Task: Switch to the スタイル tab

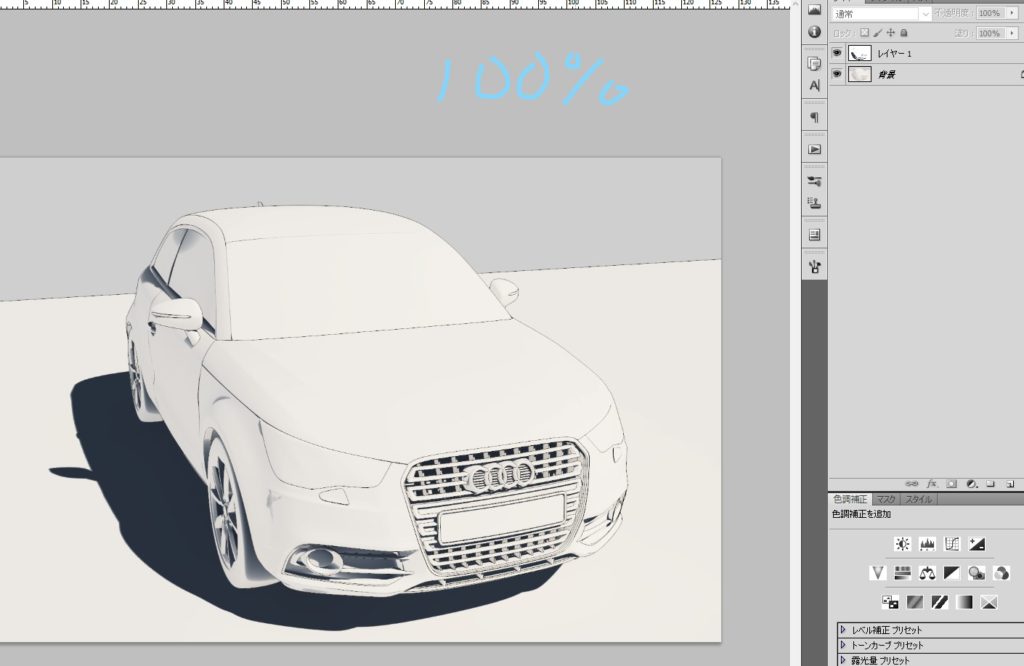Action: click(x=918, y=499)
